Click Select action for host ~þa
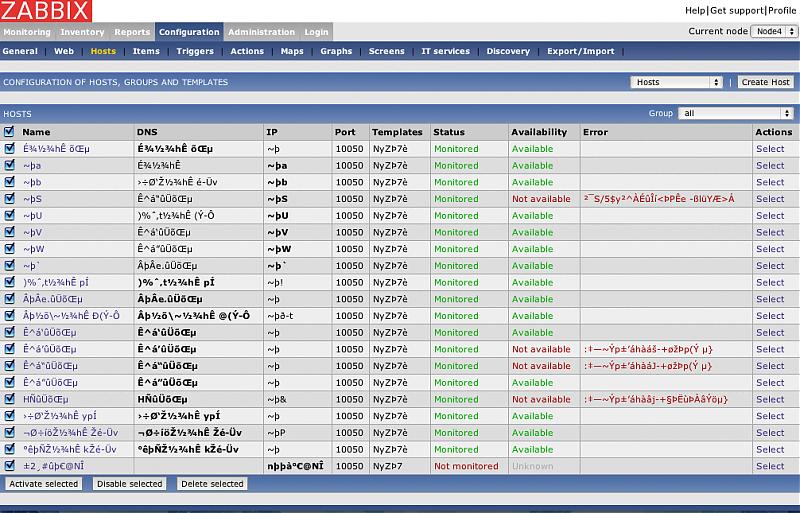Viewport: 800px width, 513px height. (x=770, y=165)
